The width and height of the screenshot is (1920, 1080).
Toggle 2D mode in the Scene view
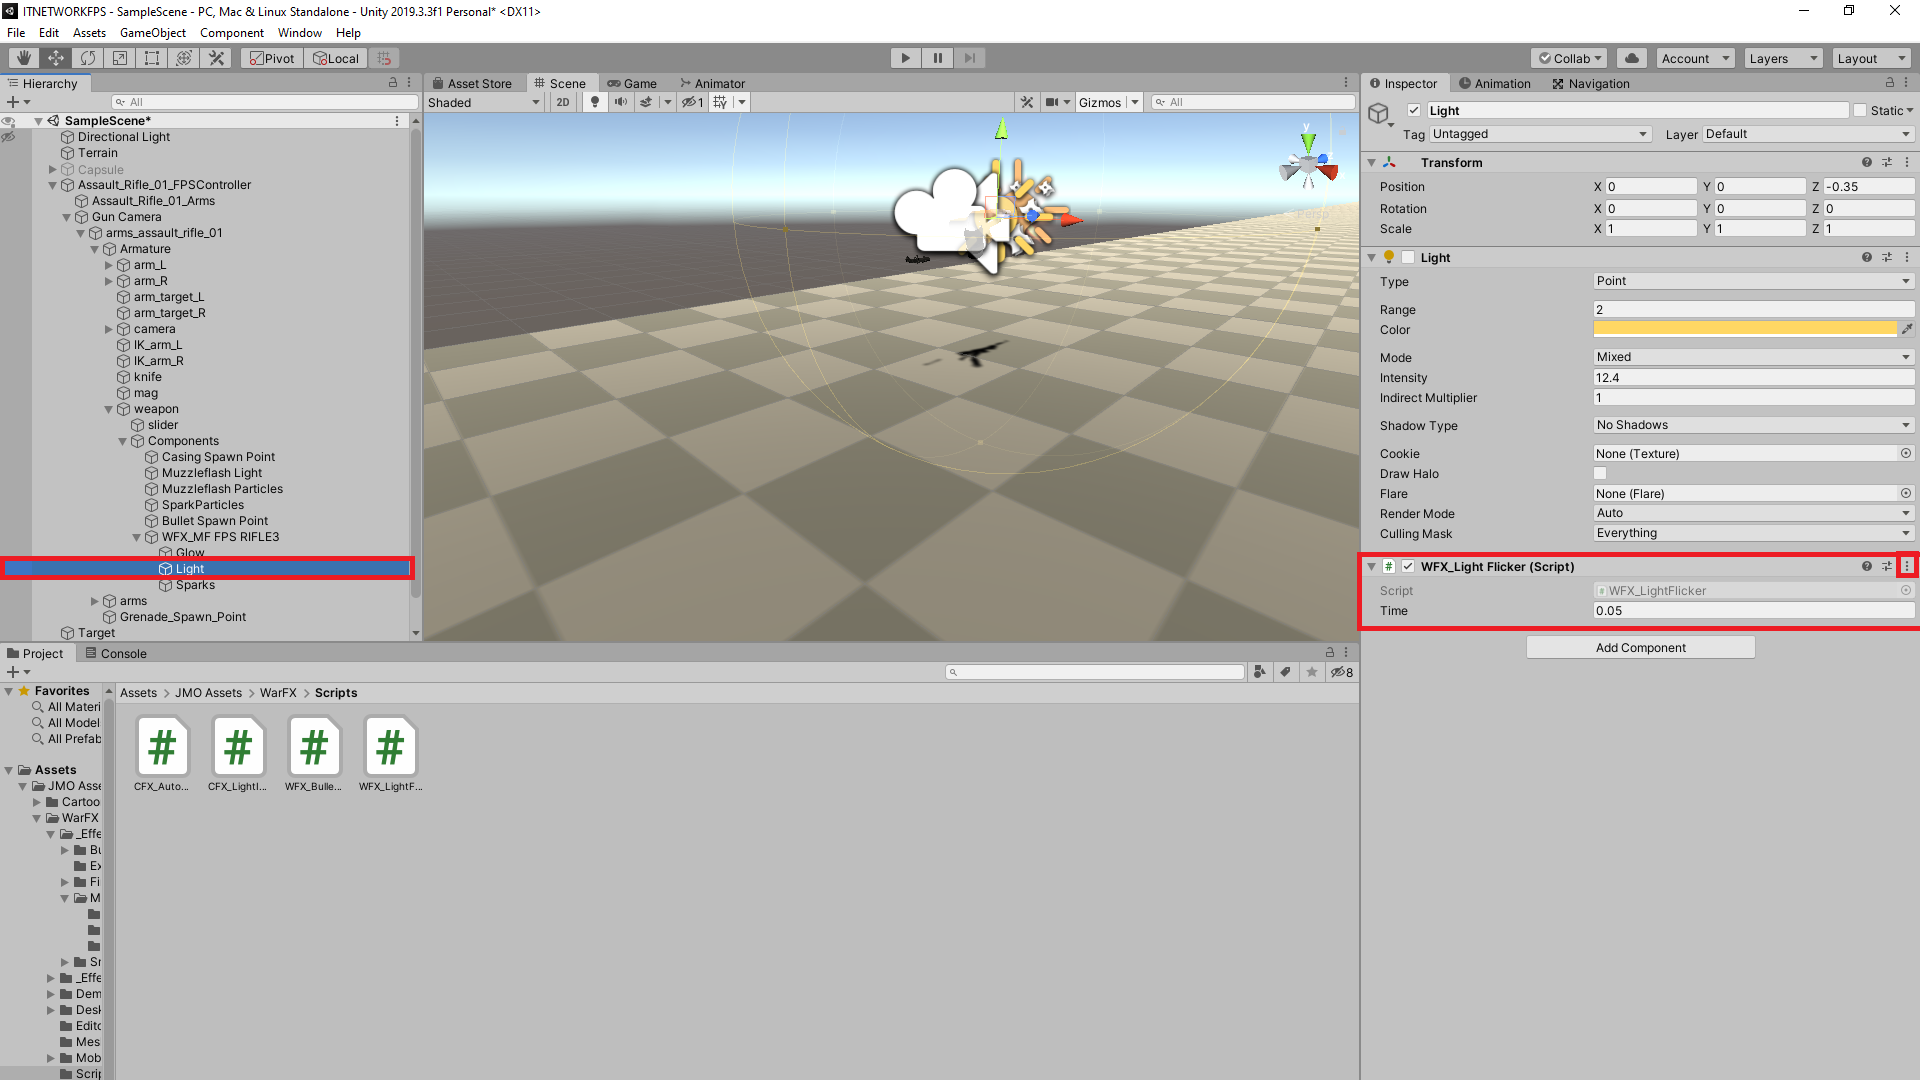562,101
